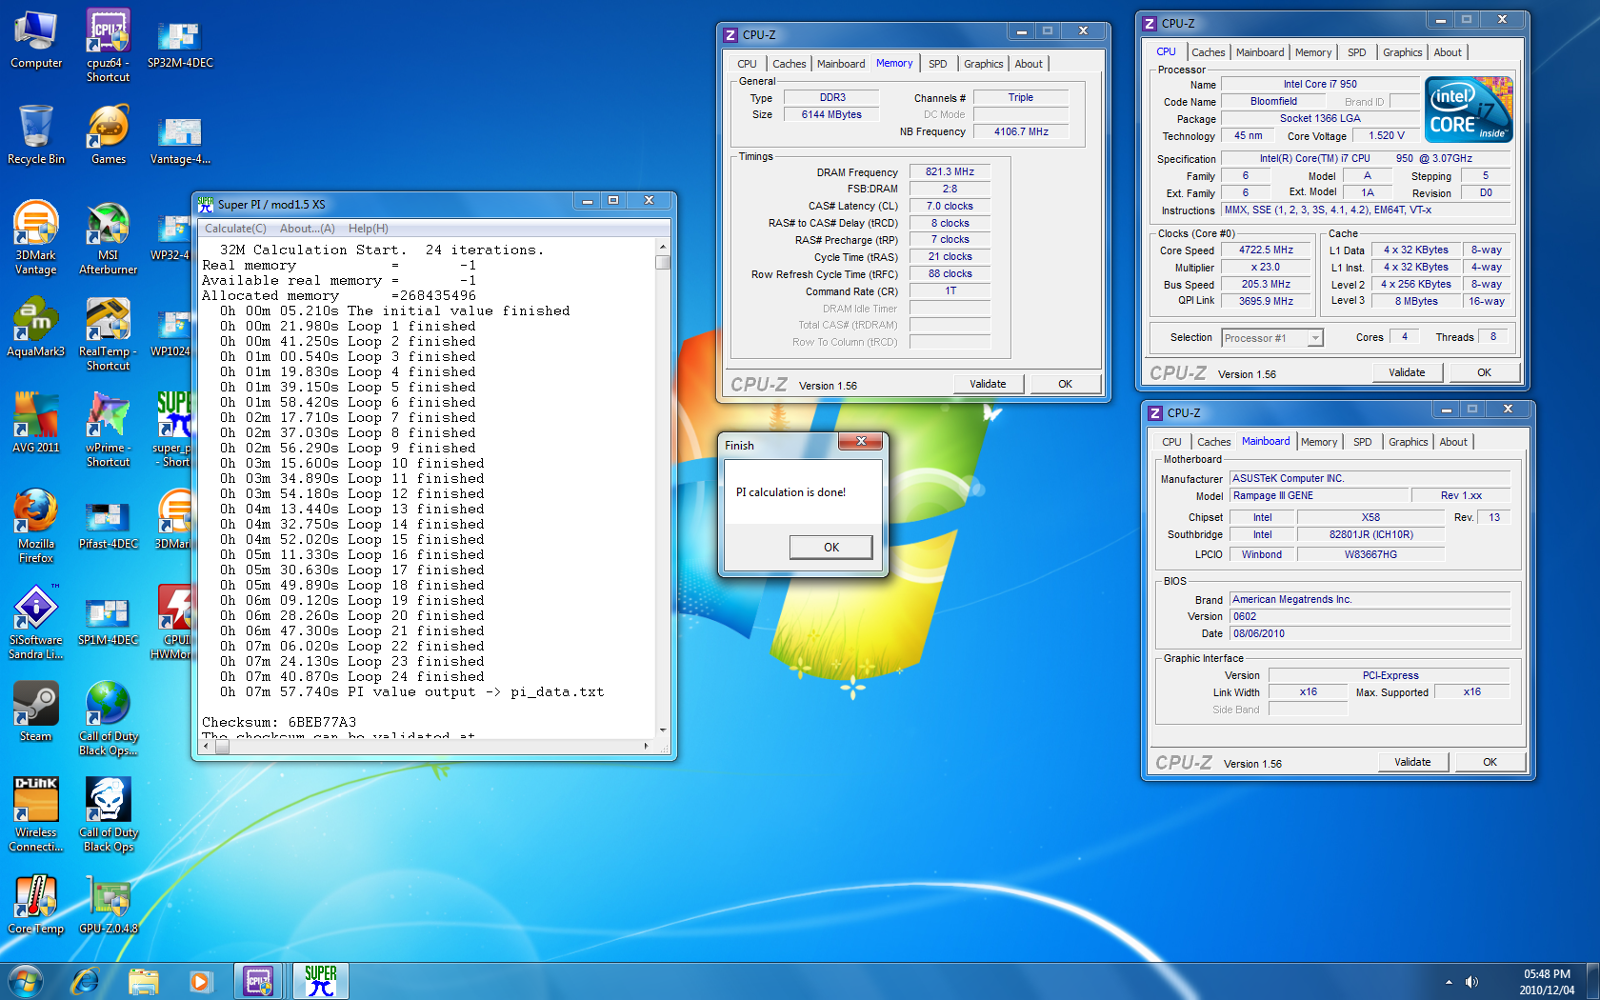Select Caches tab in CPU-Z processor window

tap(1208, 53)
